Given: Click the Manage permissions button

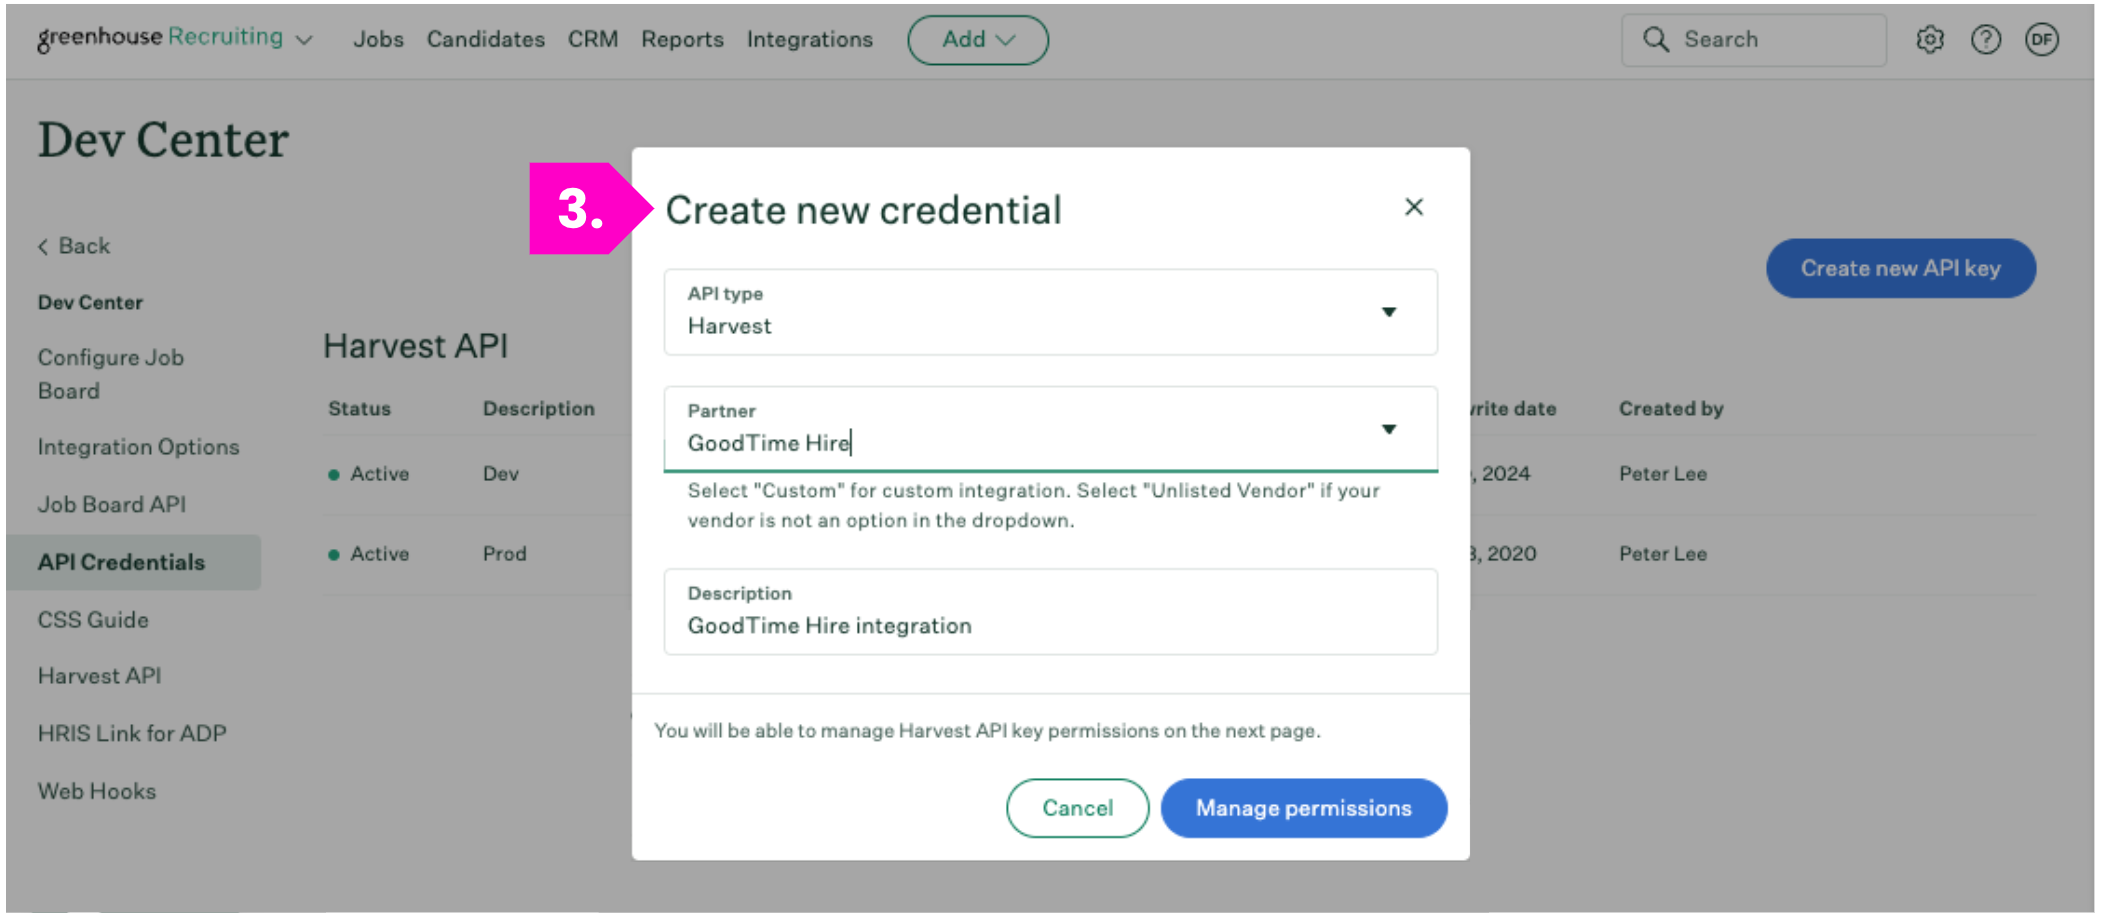Looking at the screenshot, I should [x=1303, y=808].
